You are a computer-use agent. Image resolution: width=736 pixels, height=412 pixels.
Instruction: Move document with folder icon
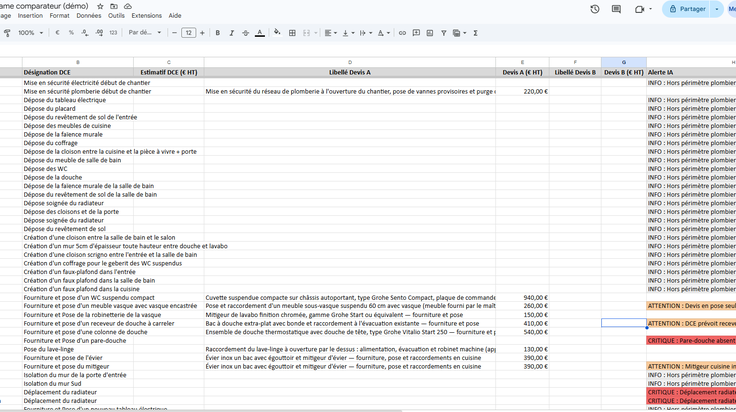[x=114, y=7]
